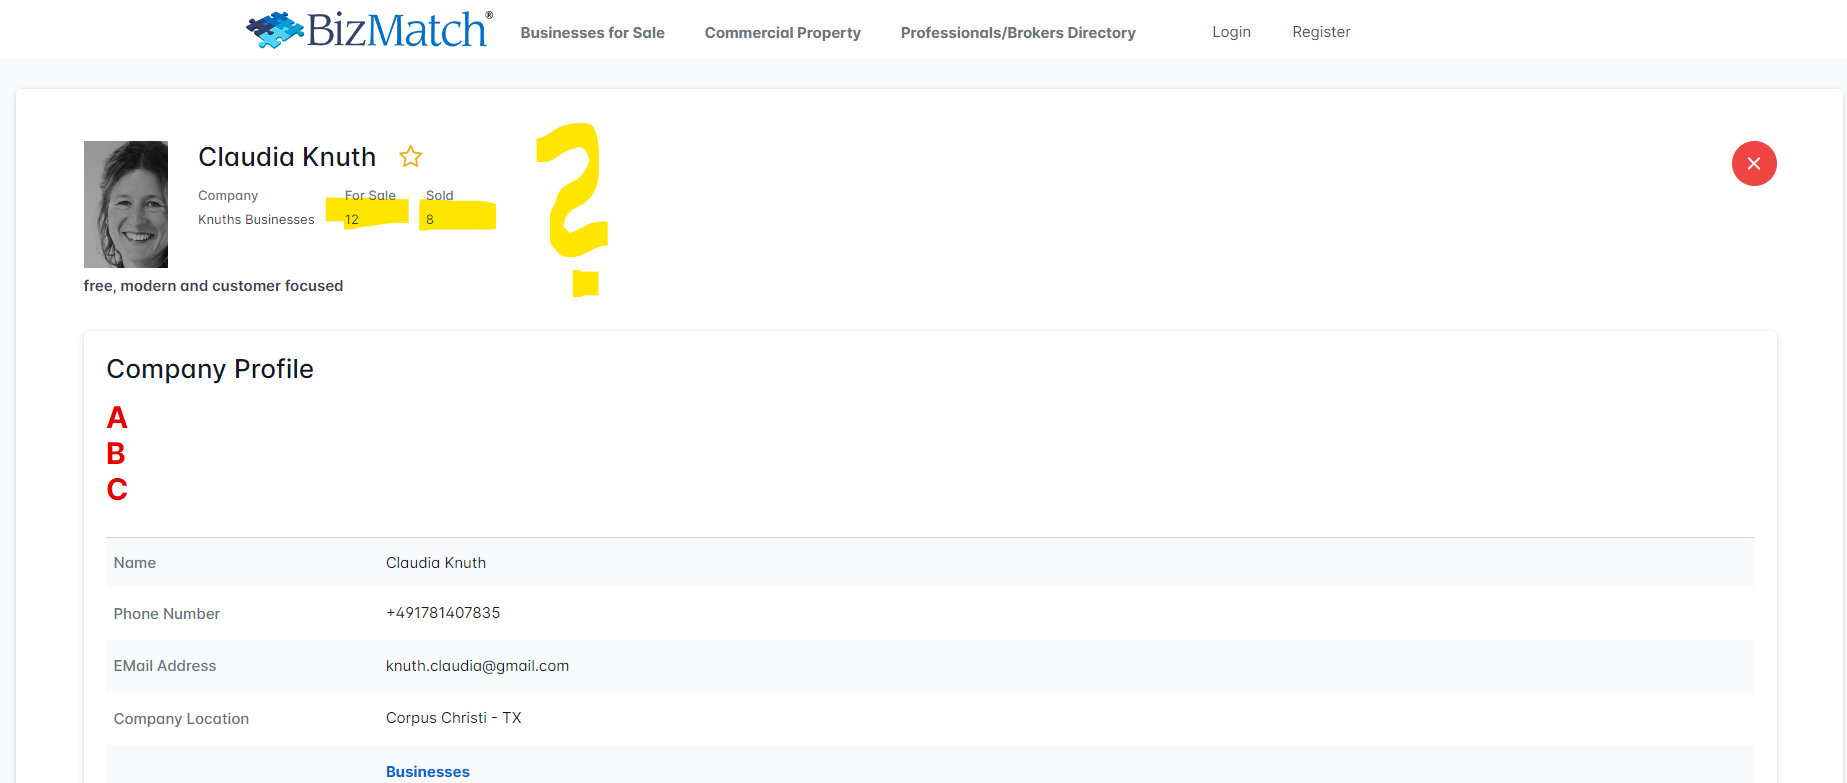Open the Businesses for Sale menu item

tap(592, 33)
